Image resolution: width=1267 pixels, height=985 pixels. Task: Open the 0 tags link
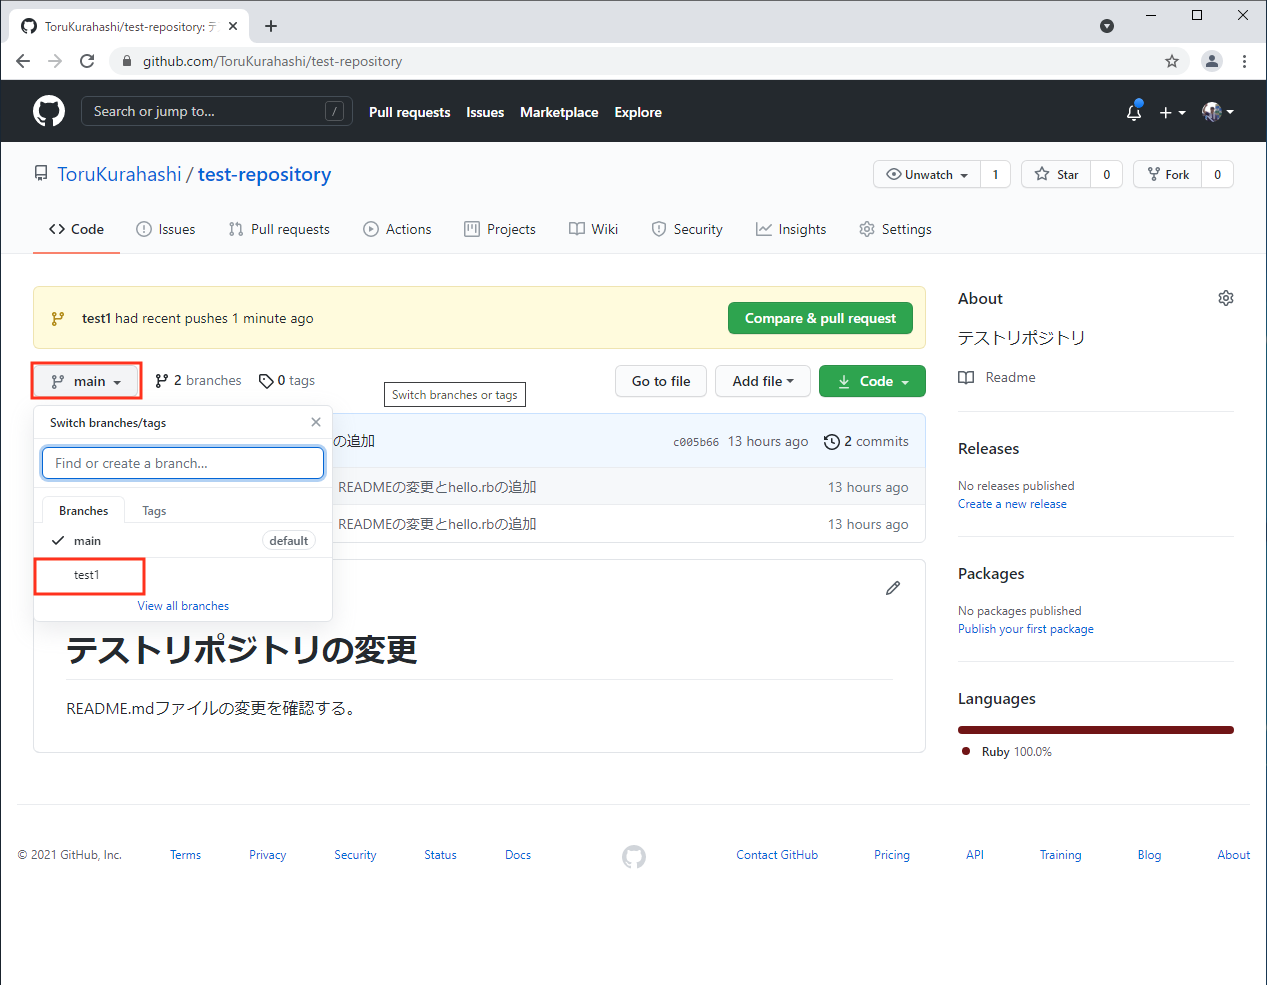pyautogui.click(x=287, y=381)
